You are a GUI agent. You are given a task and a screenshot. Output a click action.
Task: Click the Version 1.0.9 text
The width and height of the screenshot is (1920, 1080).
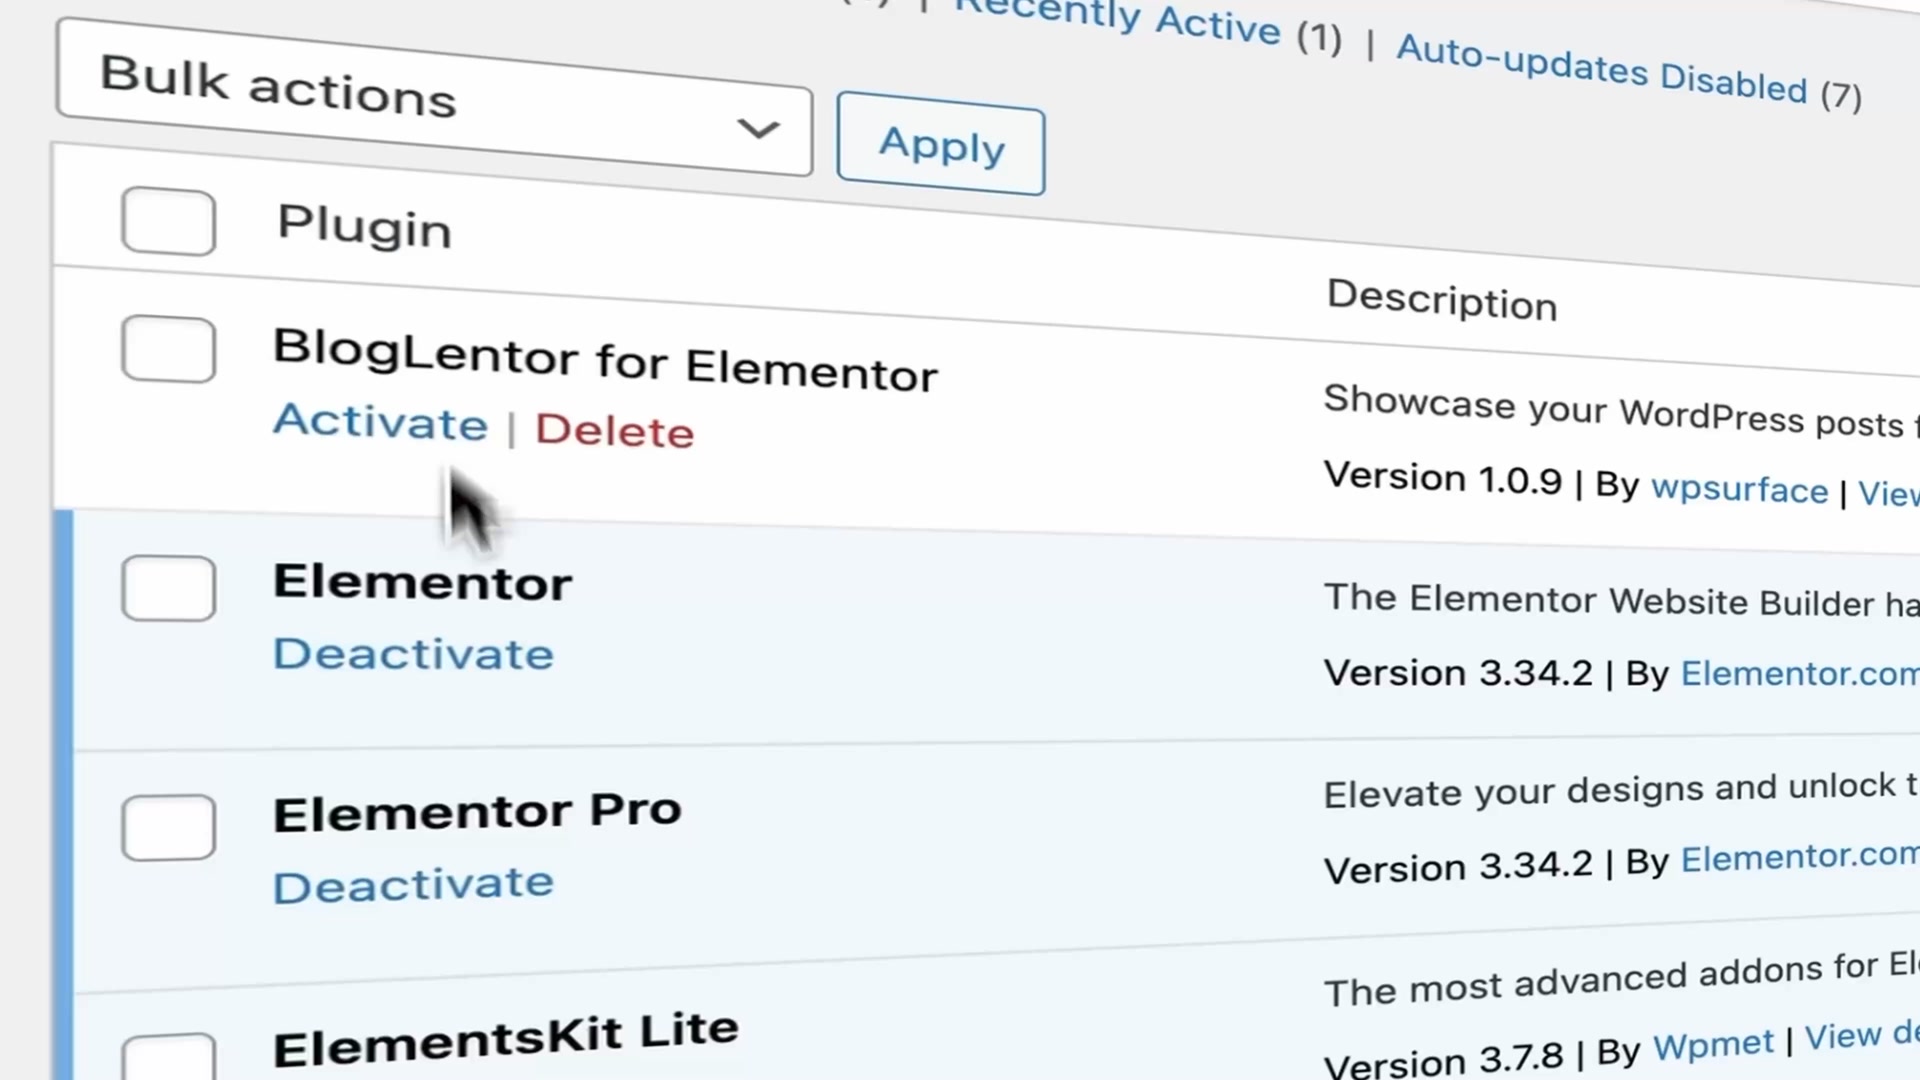[x=1442, y=478]
